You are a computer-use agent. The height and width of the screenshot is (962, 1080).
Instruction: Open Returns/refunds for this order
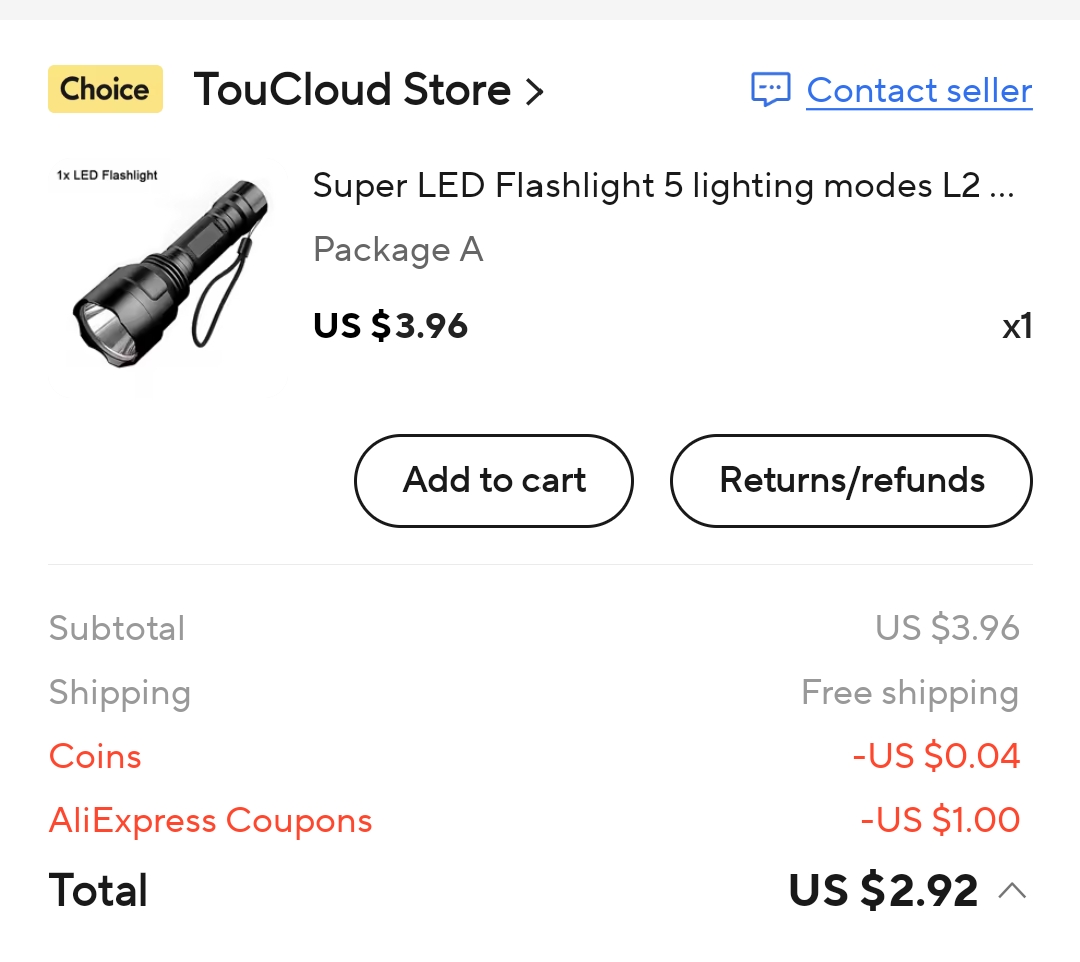click(851, 480)
